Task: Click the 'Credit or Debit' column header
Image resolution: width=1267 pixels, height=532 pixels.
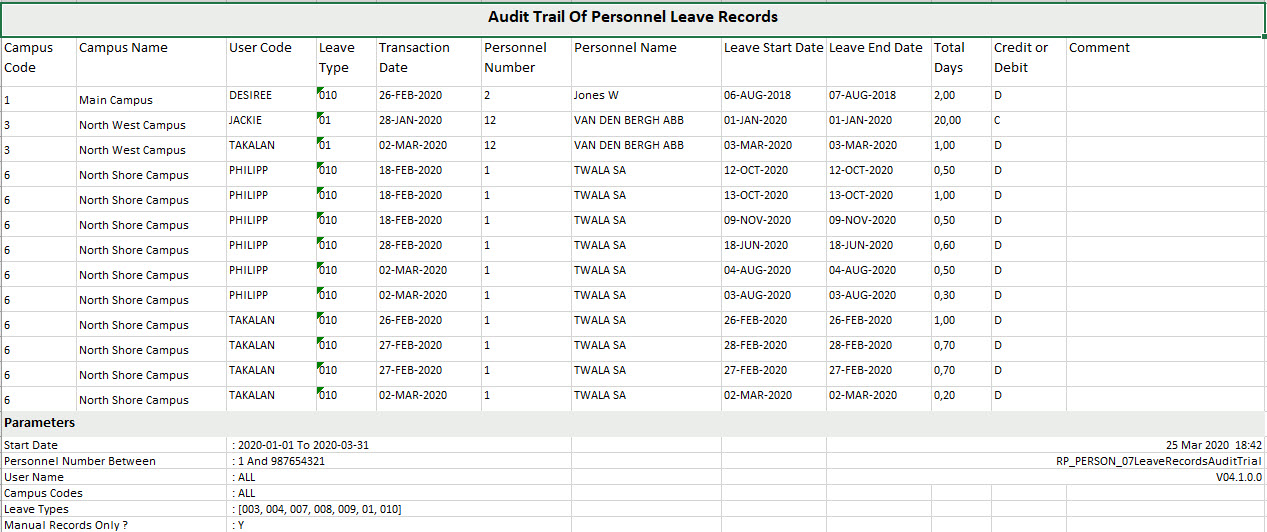Action: 1020,58
